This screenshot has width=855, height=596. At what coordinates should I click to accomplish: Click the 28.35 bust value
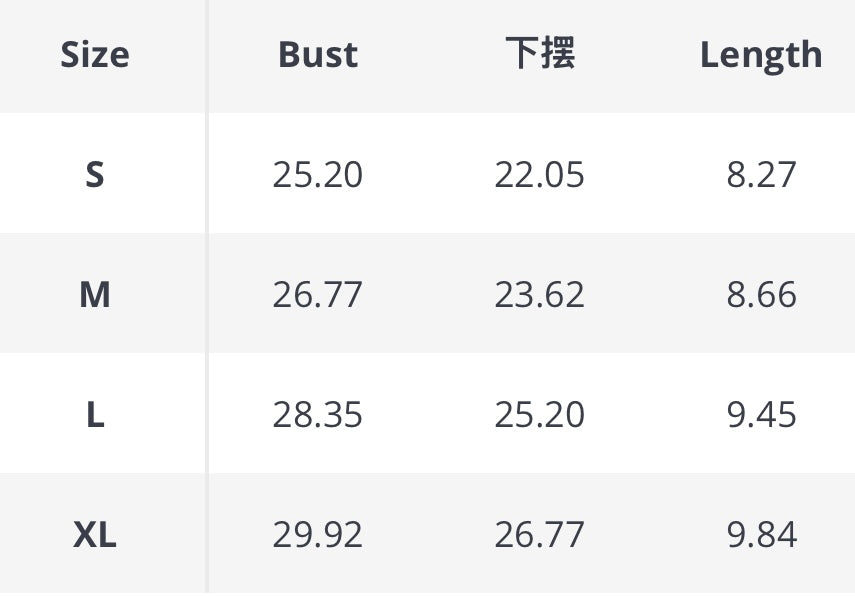point(317,415)
